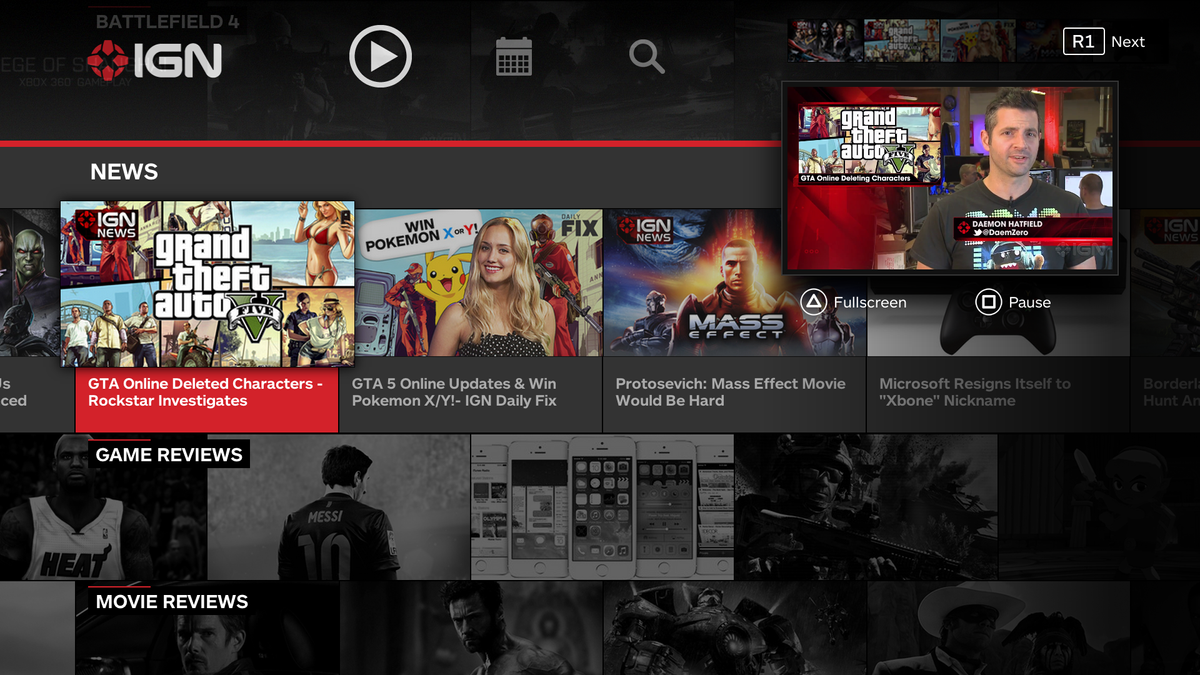Open the NEWS section header
Image resolution: width=1200 pixels, height=675 pixels.
click(x=124, y=171)
